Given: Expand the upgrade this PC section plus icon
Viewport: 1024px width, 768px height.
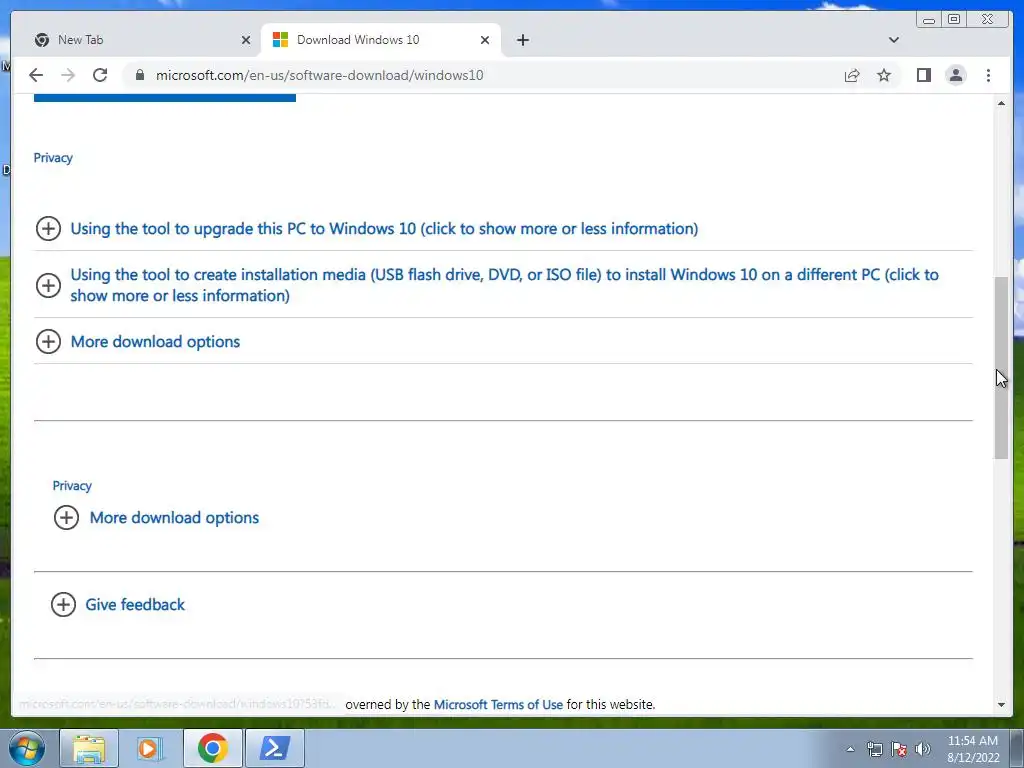Looking at the screenshot, I should click(x=48, y=229).
